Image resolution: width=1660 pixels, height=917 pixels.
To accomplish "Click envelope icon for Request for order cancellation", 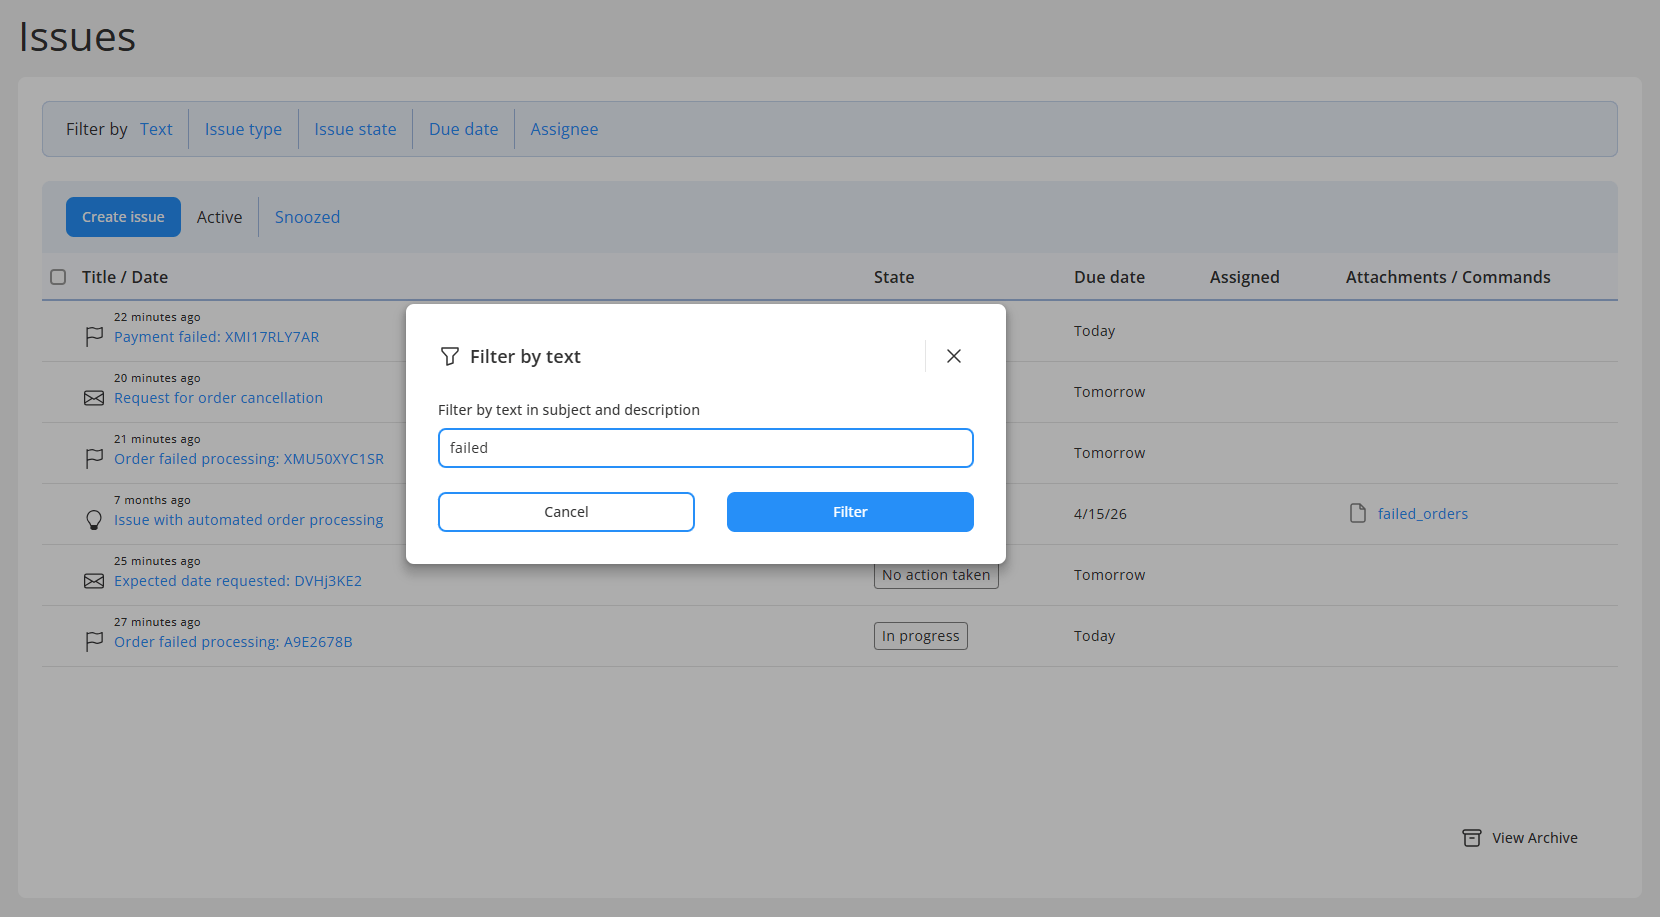I will pyautogui.click(x=94, y=398).
